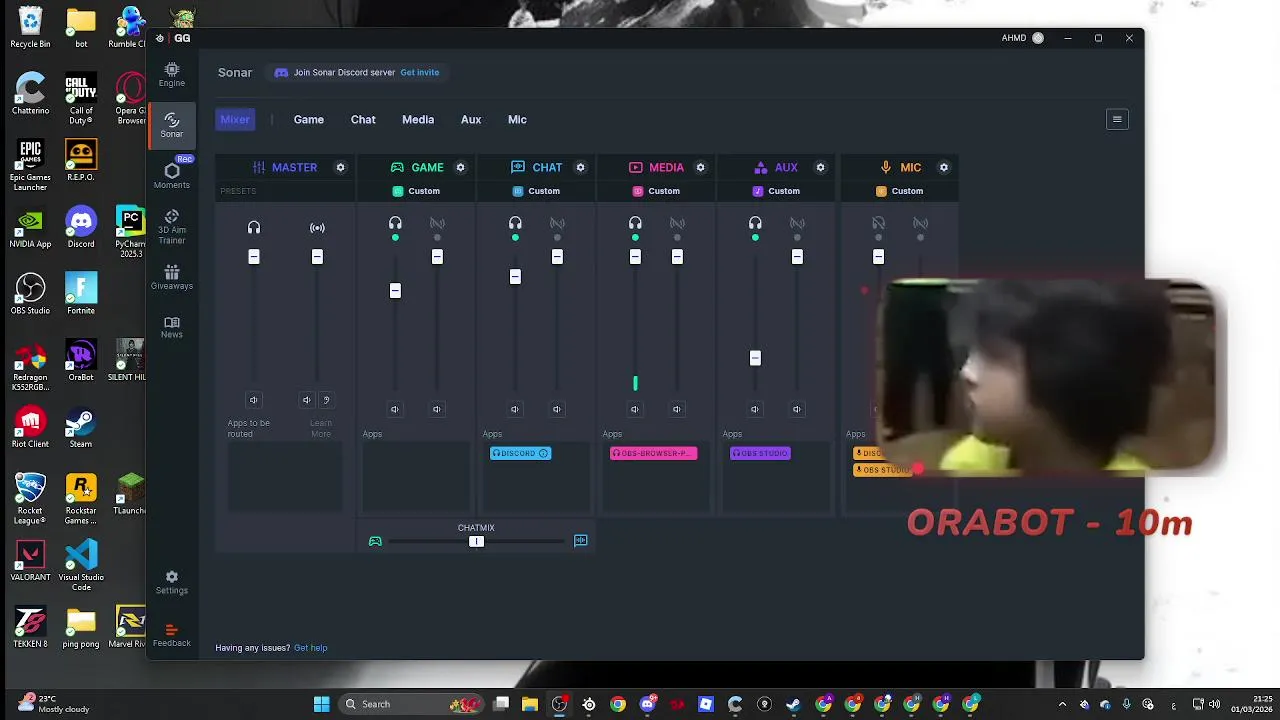This screenshot has height=720, width=1280.
Task: Open the AHMD account avatar
Action: [x=1037, y=38]
